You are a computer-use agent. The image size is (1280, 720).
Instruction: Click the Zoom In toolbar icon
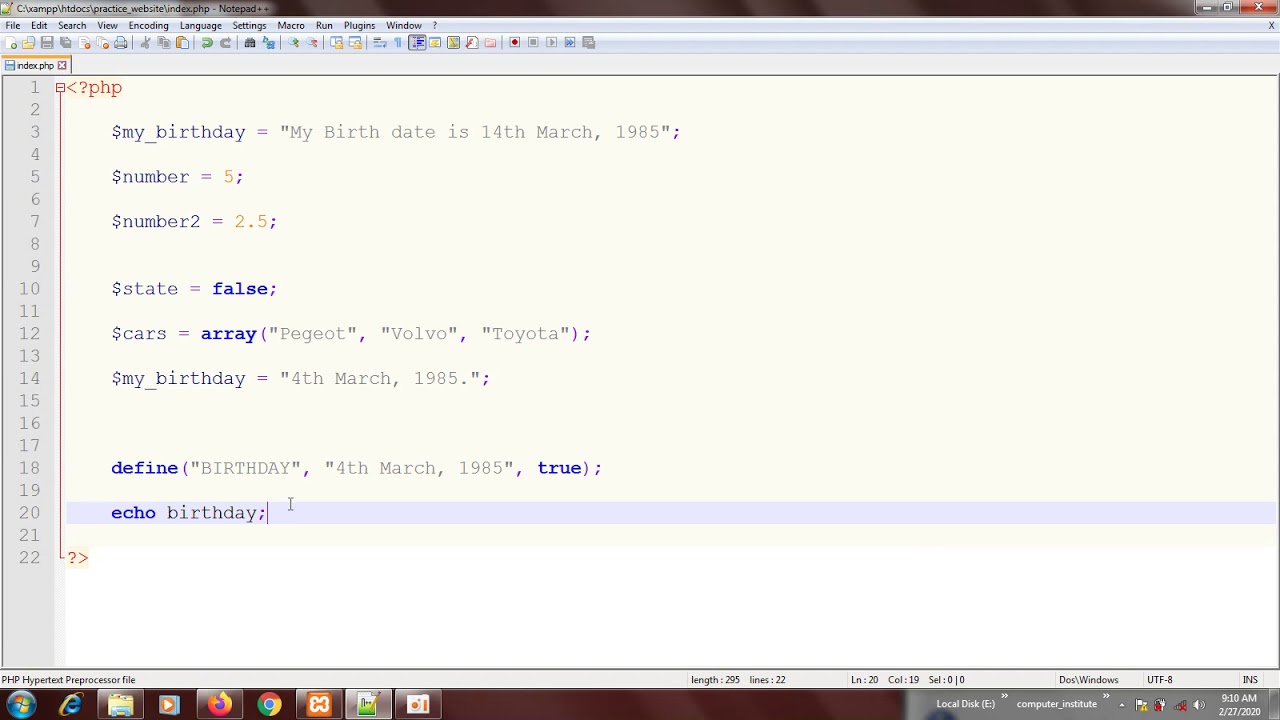coord(293,42)
